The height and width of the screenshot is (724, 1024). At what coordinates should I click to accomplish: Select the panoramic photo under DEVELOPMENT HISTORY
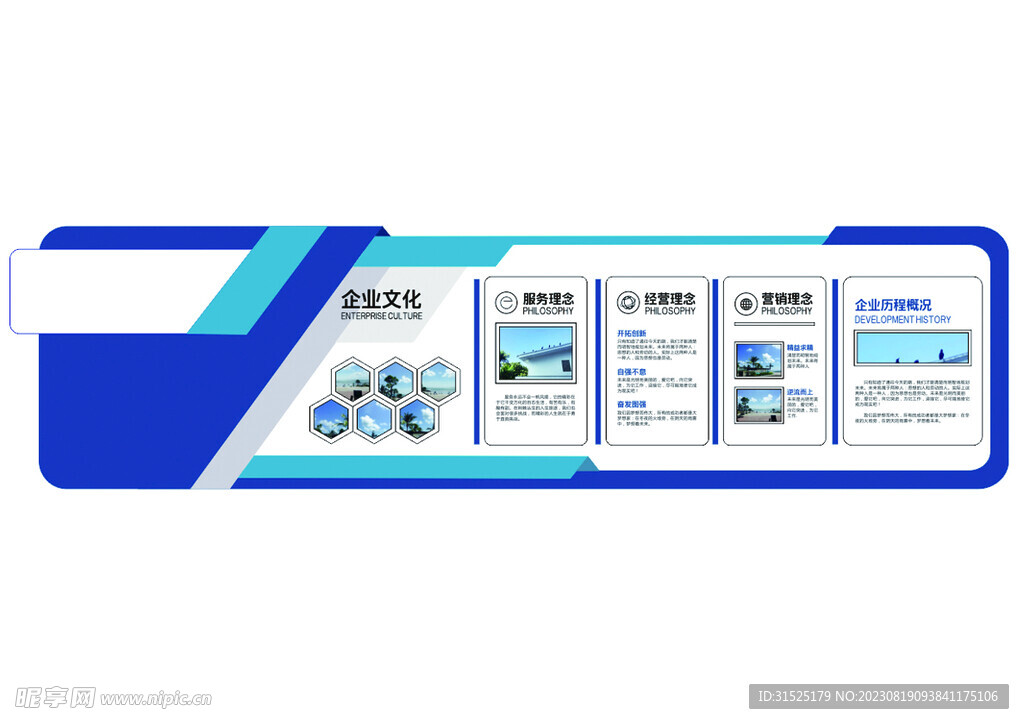tap(912, 347)
